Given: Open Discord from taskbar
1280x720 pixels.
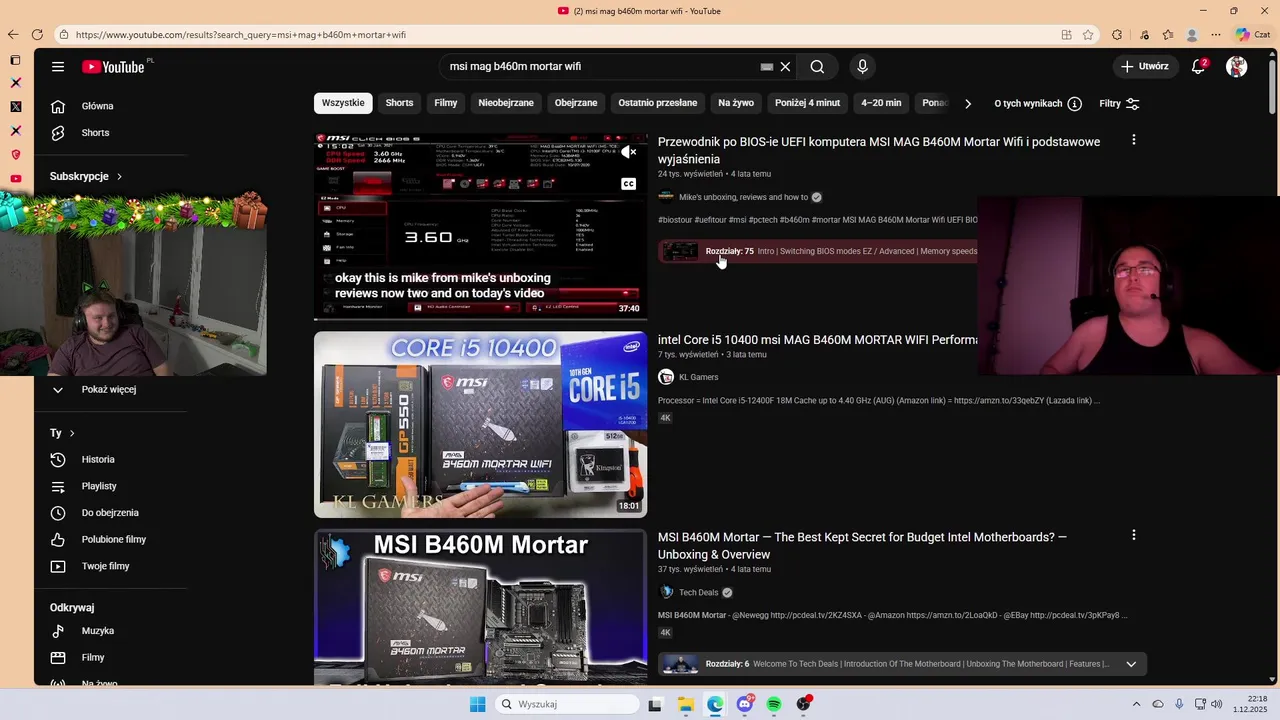Looking at the screenshot, I should [744, 704].
